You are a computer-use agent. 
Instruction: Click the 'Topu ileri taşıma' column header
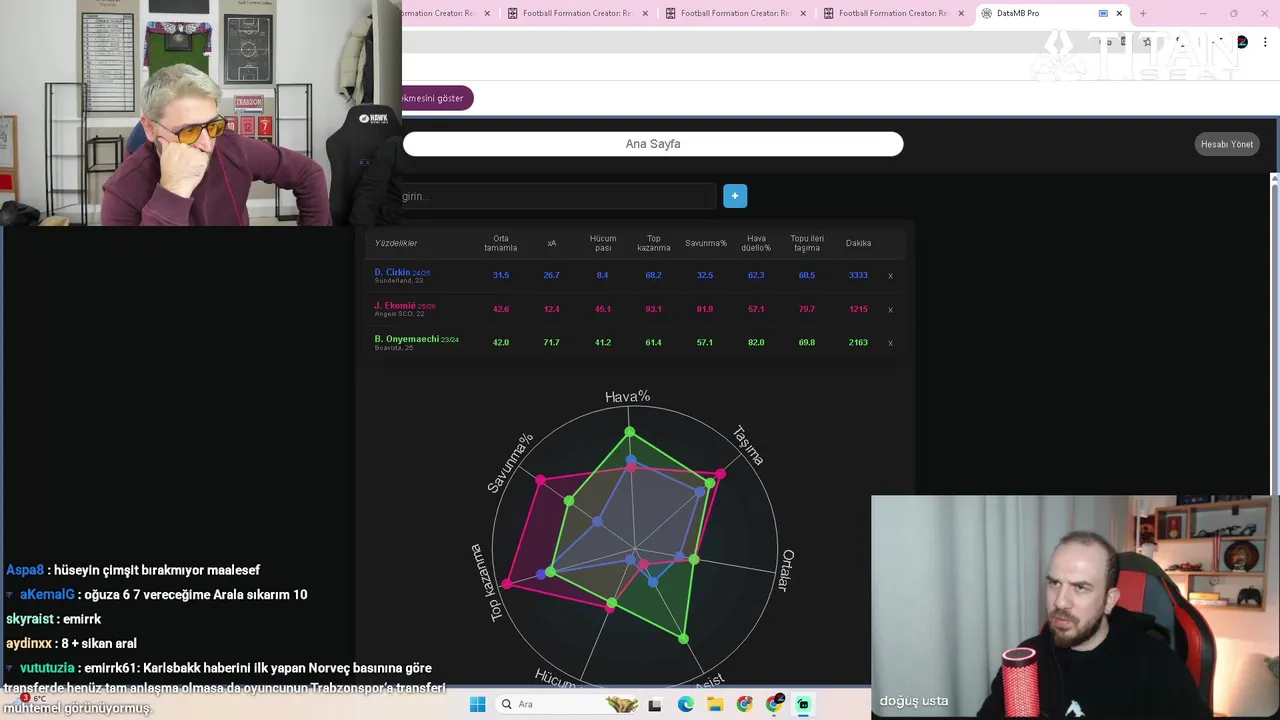807,243
